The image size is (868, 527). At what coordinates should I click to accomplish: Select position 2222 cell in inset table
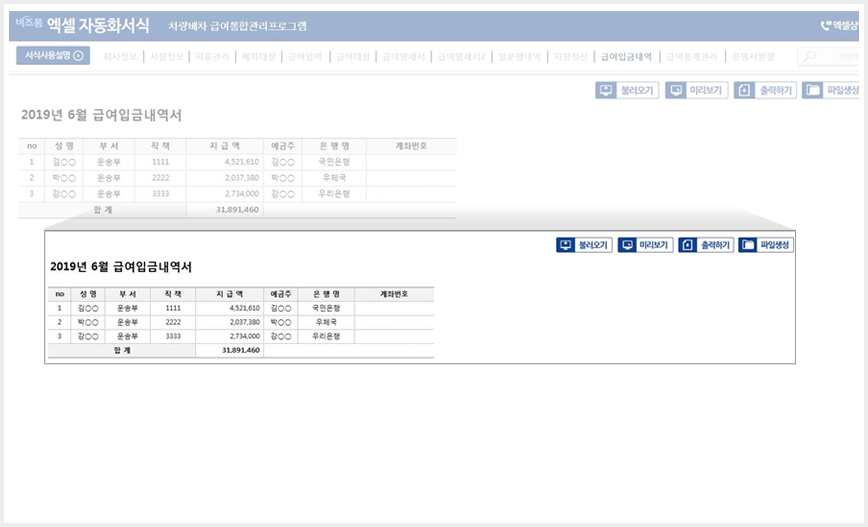coord(173,322)
